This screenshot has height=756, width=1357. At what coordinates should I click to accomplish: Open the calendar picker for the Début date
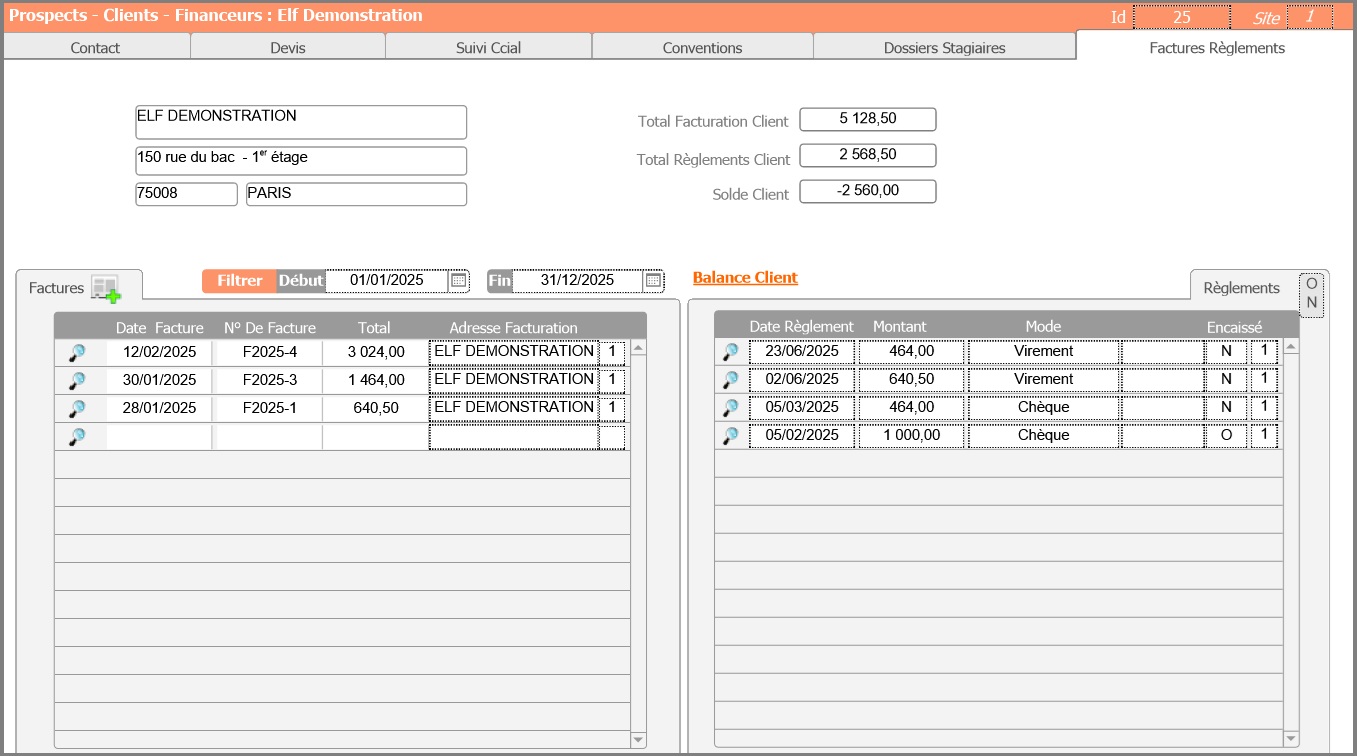[x=458, y=281]
